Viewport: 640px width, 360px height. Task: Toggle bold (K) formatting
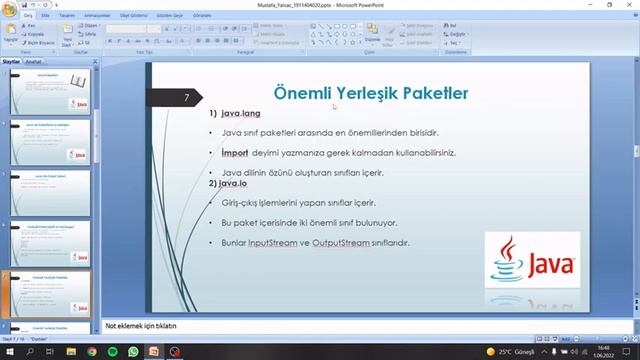click(110, 41)
